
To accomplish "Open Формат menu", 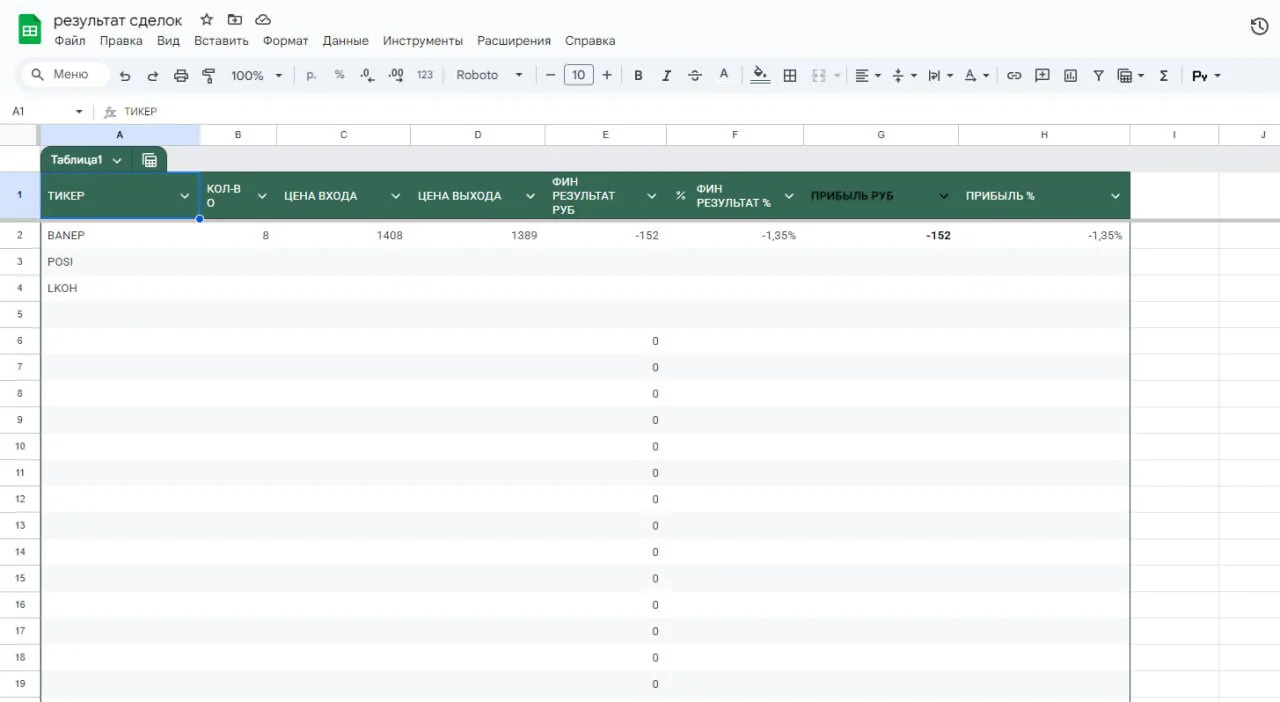I will pos(286,41).
